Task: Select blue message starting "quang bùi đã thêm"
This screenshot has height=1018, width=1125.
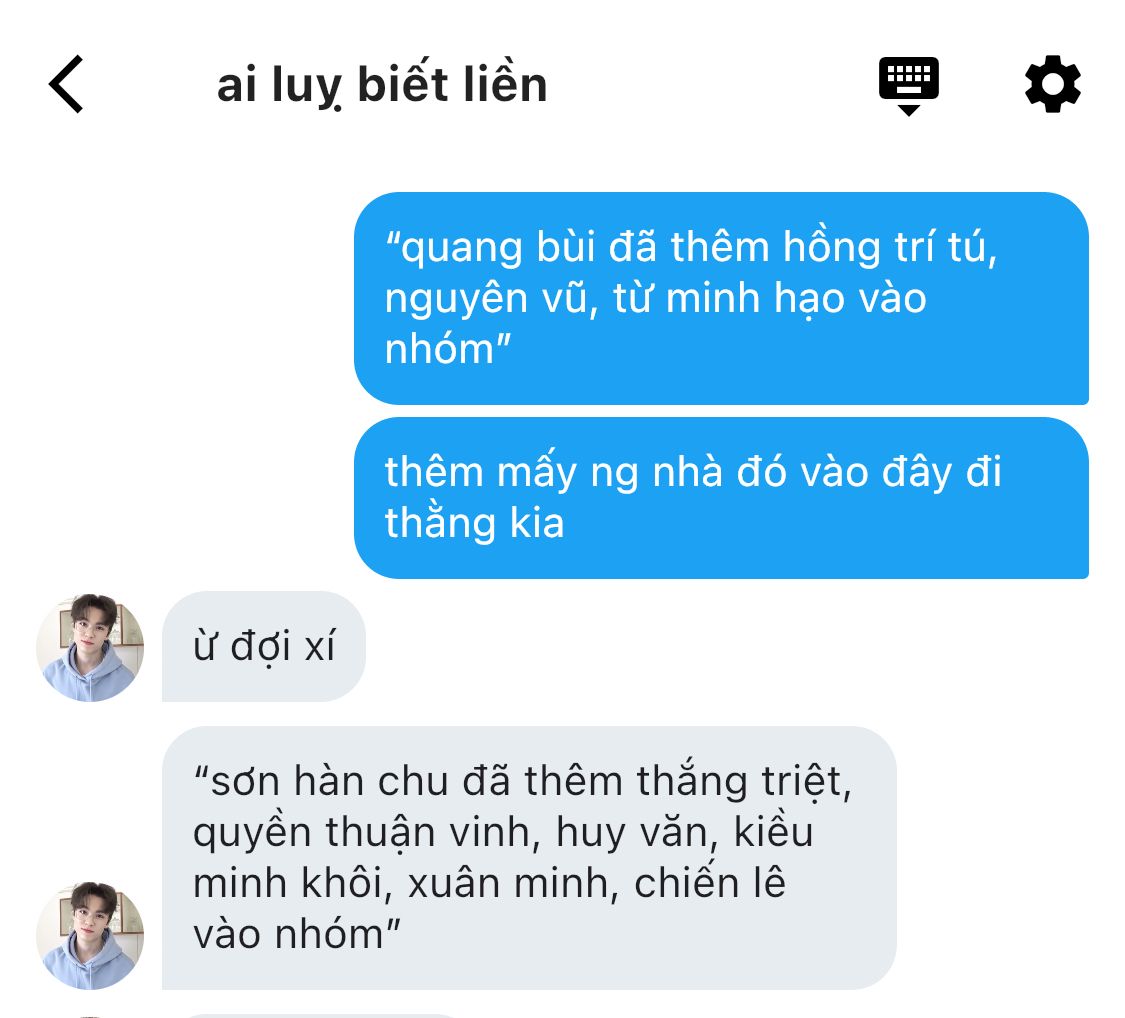Action: point(721,298)
